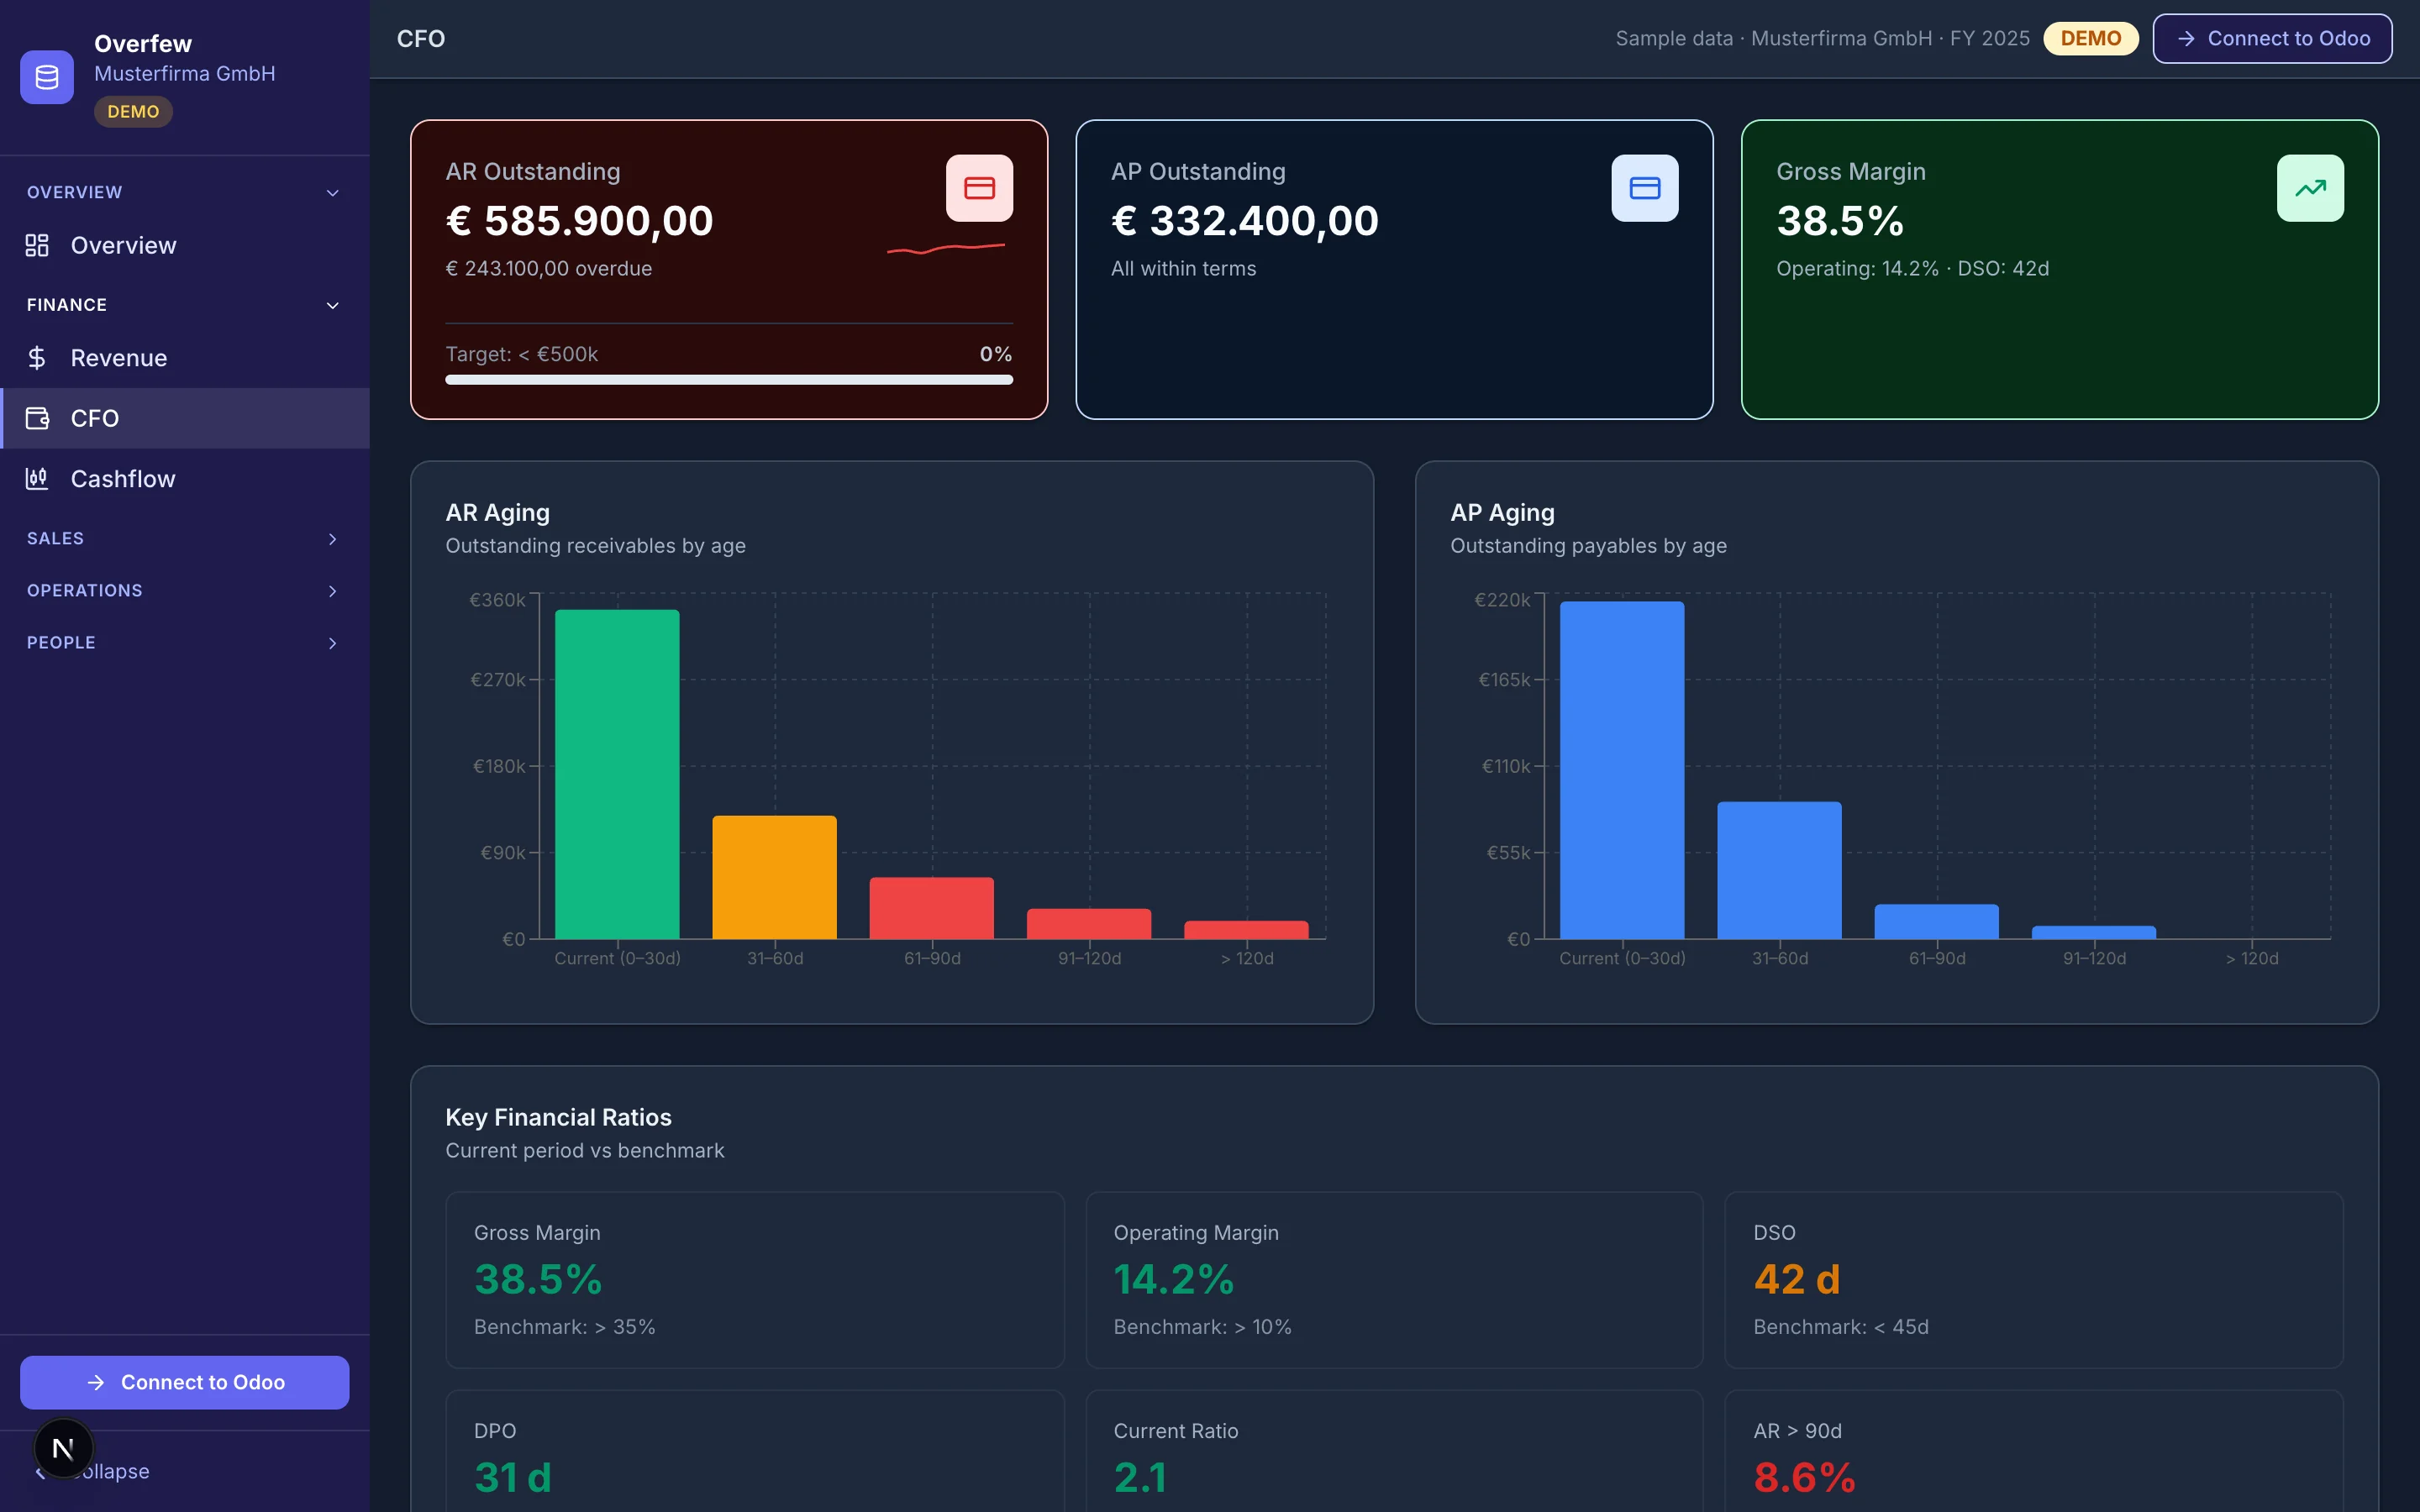Collapse the FINANCE section chevron
The height and width of the screenshot is (1512, 2420).
click(333, 305)
